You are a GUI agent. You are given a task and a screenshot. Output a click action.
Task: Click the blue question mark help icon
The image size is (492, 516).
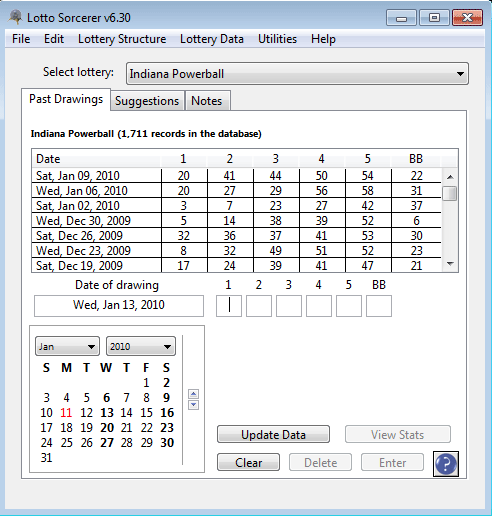(x=446, y=464)
